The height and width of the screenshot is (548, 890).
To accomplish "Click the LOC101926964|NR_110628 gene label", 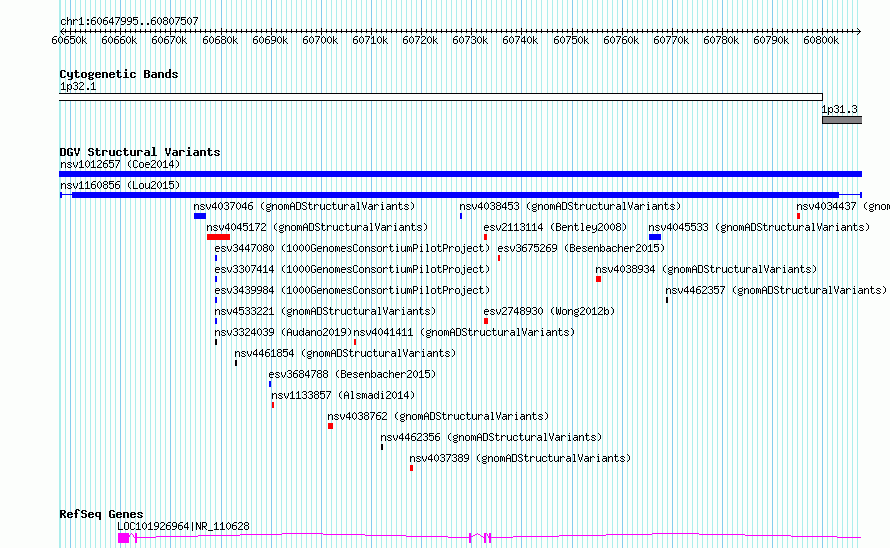I will tap(183, 526).
